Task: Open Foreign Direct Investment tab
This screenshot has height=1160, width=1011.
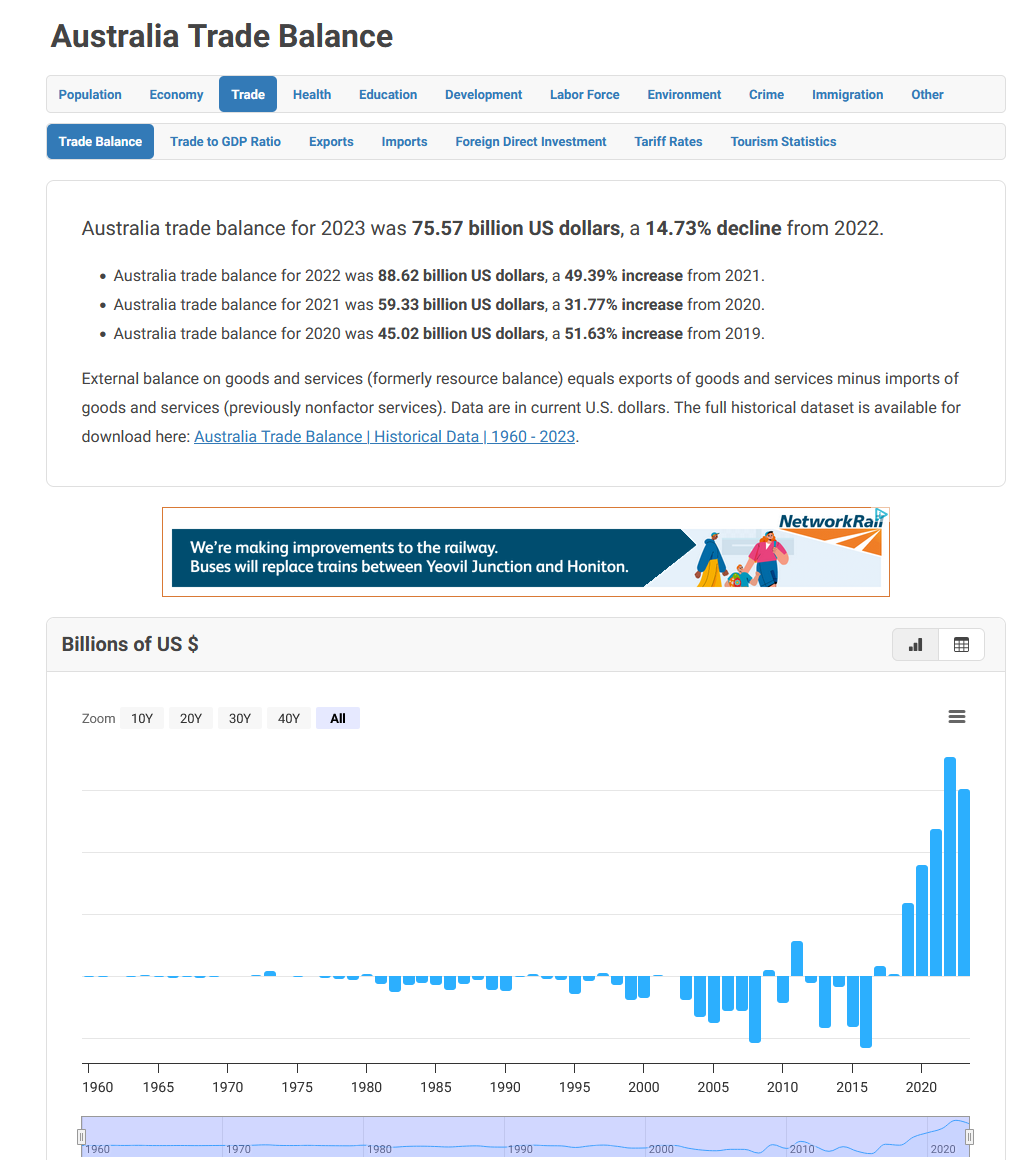Action: click(530, 142)
